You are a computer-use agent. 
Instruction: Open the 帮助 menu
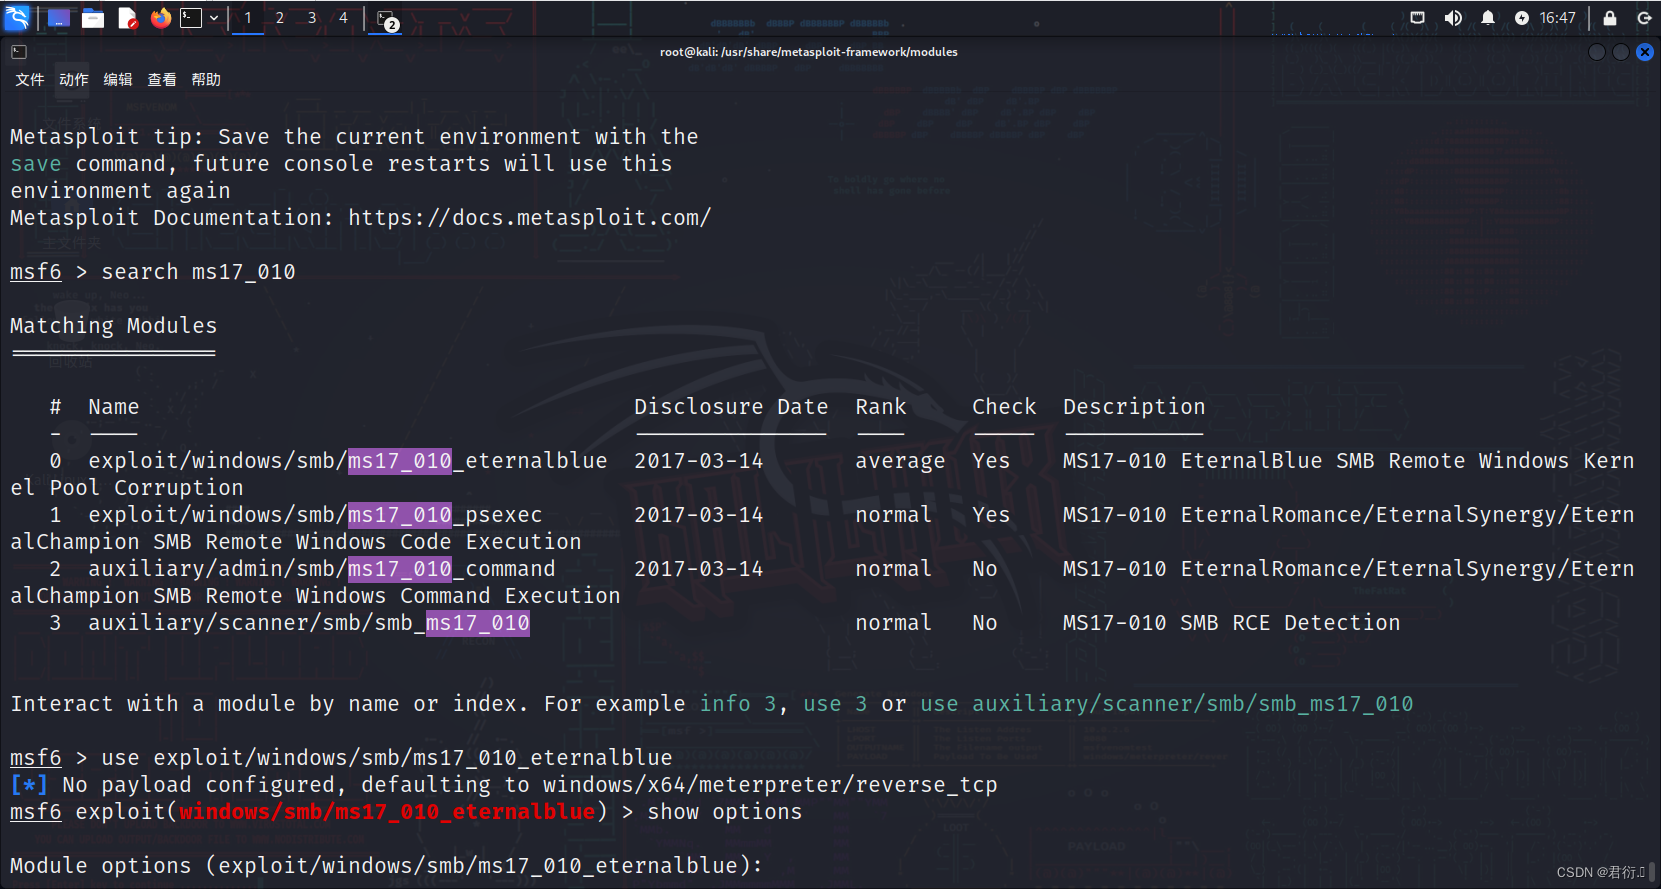point(206,80)
